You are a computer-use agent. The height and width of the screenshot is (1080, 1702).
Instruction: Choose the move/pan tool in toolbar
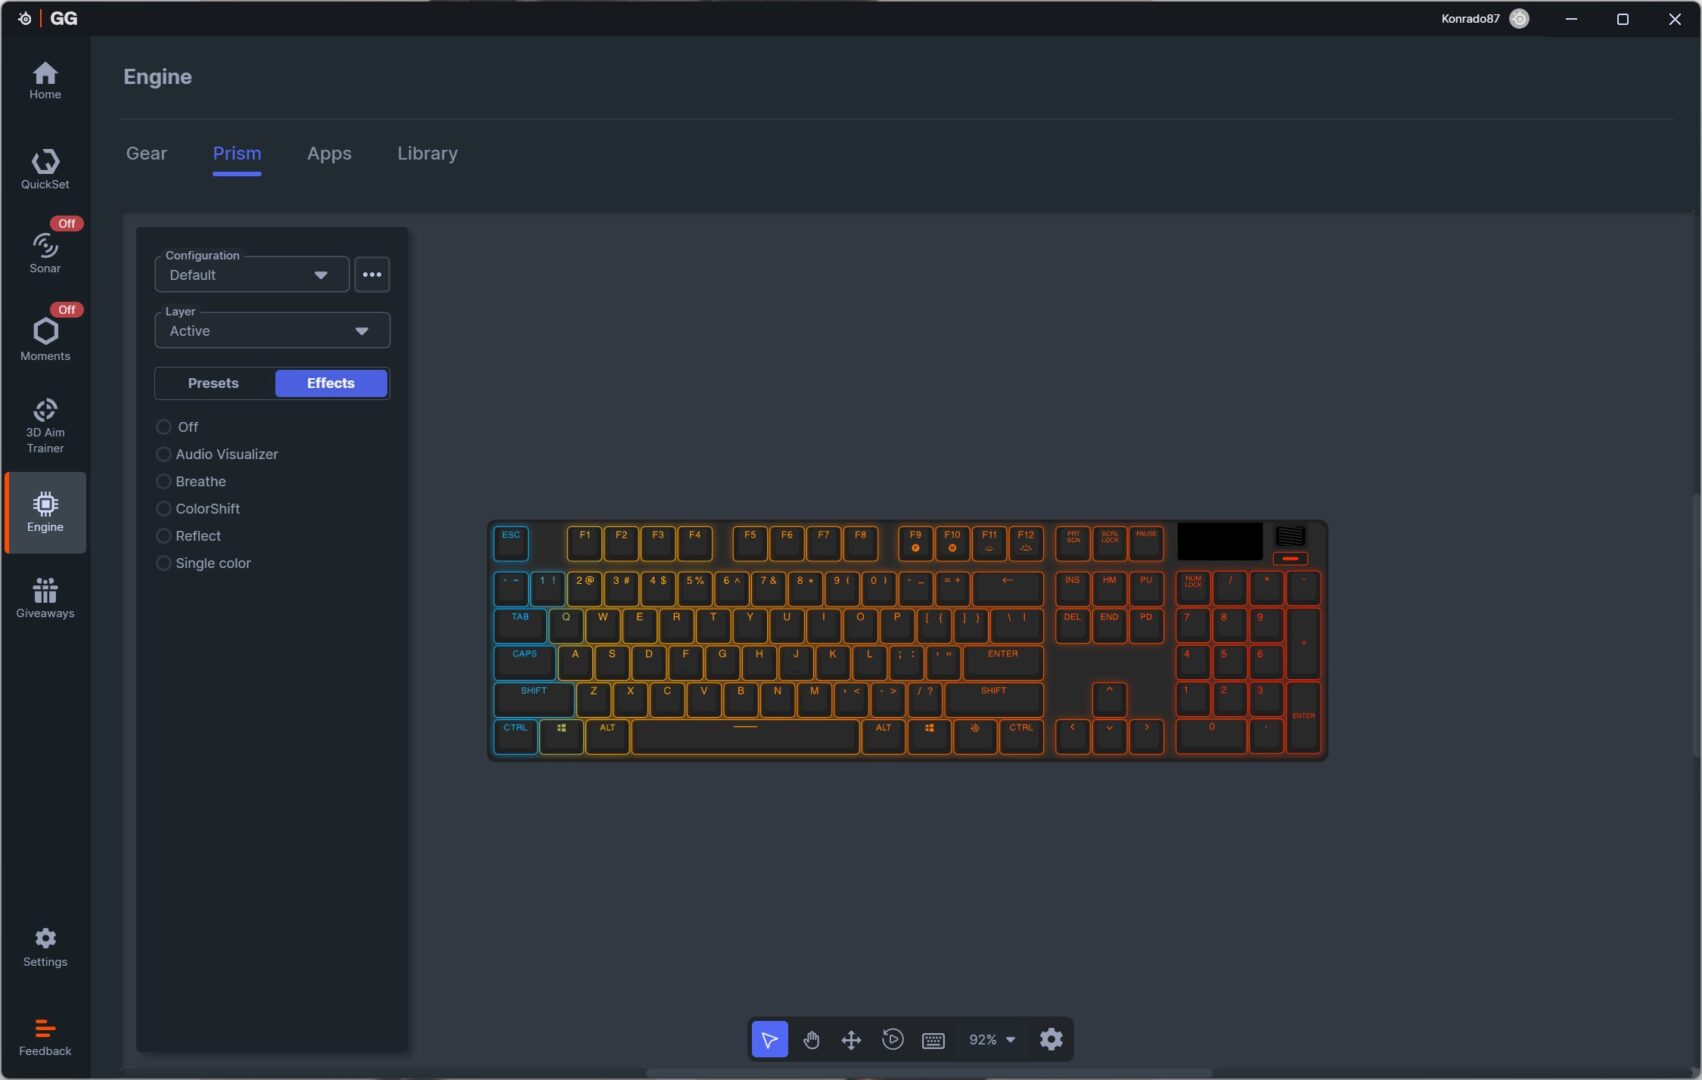coord(851,1040)
